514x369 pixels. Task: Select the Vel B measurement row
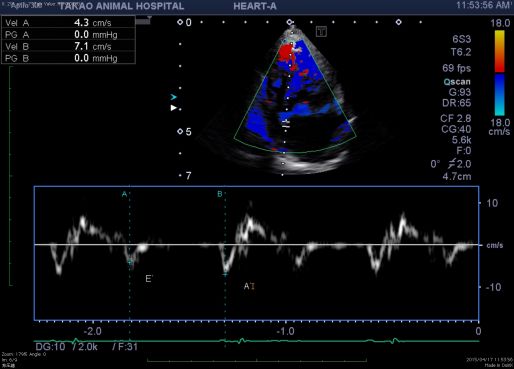coord(69,46)
